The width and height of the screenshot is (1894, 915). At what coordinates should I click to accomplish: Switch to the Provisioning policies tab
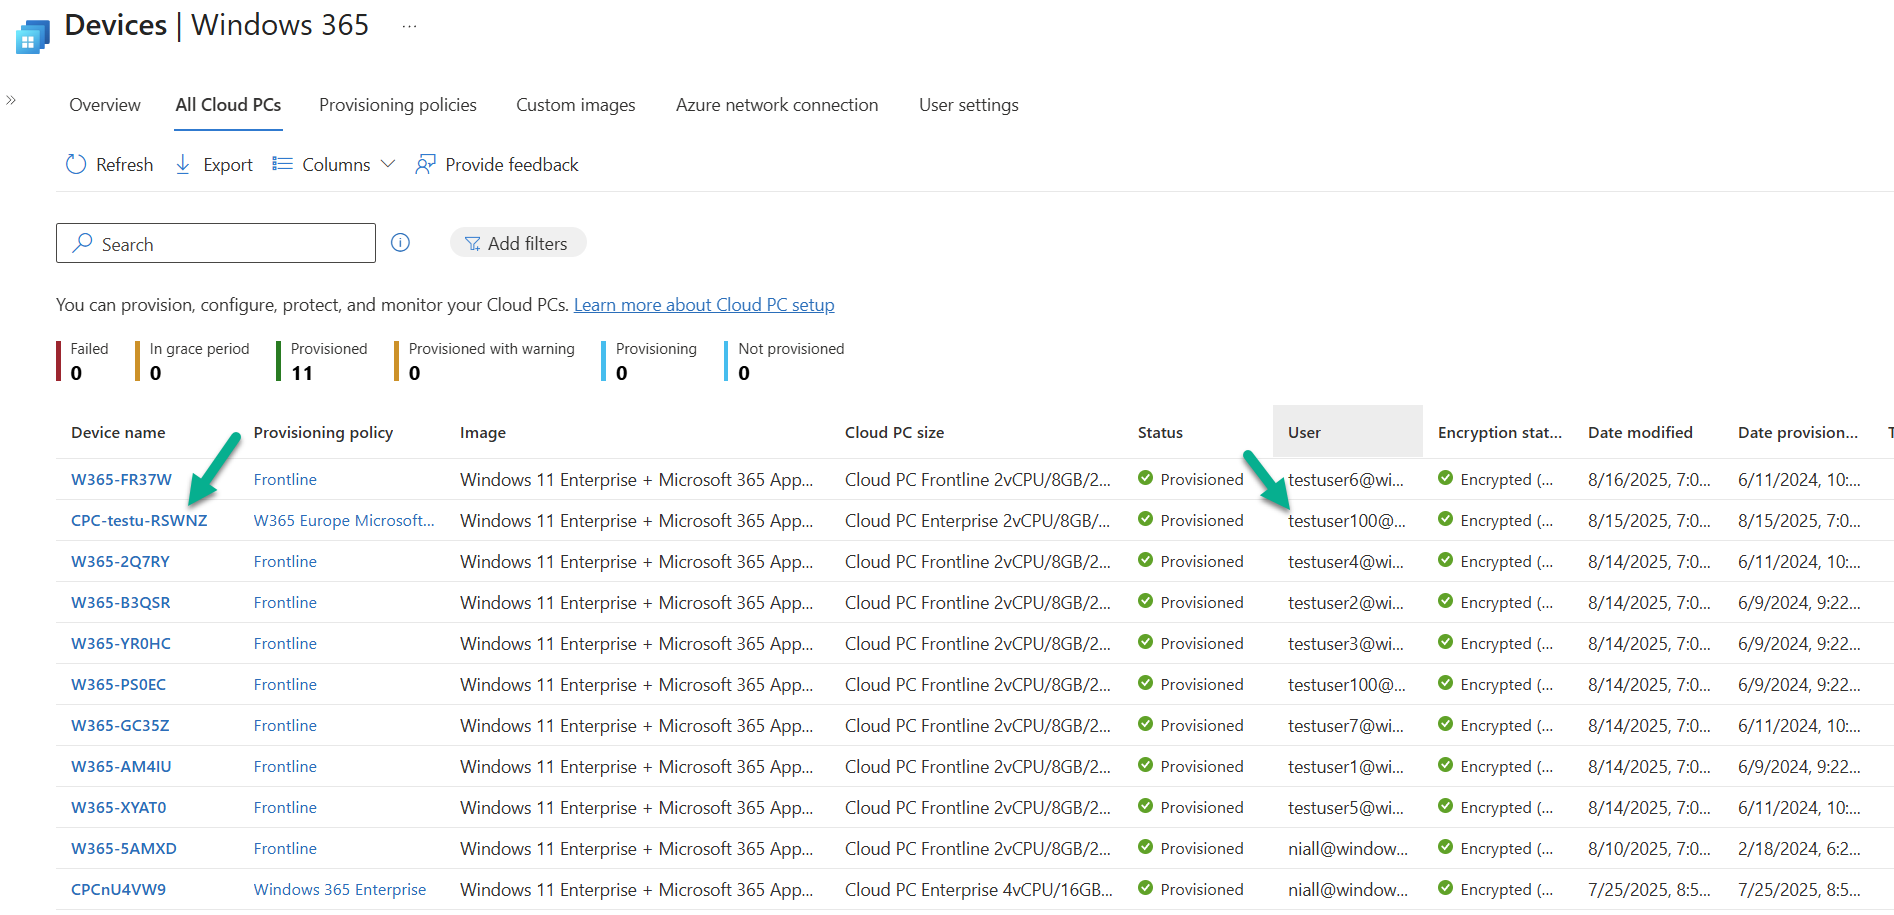click(x=397, y=105)
